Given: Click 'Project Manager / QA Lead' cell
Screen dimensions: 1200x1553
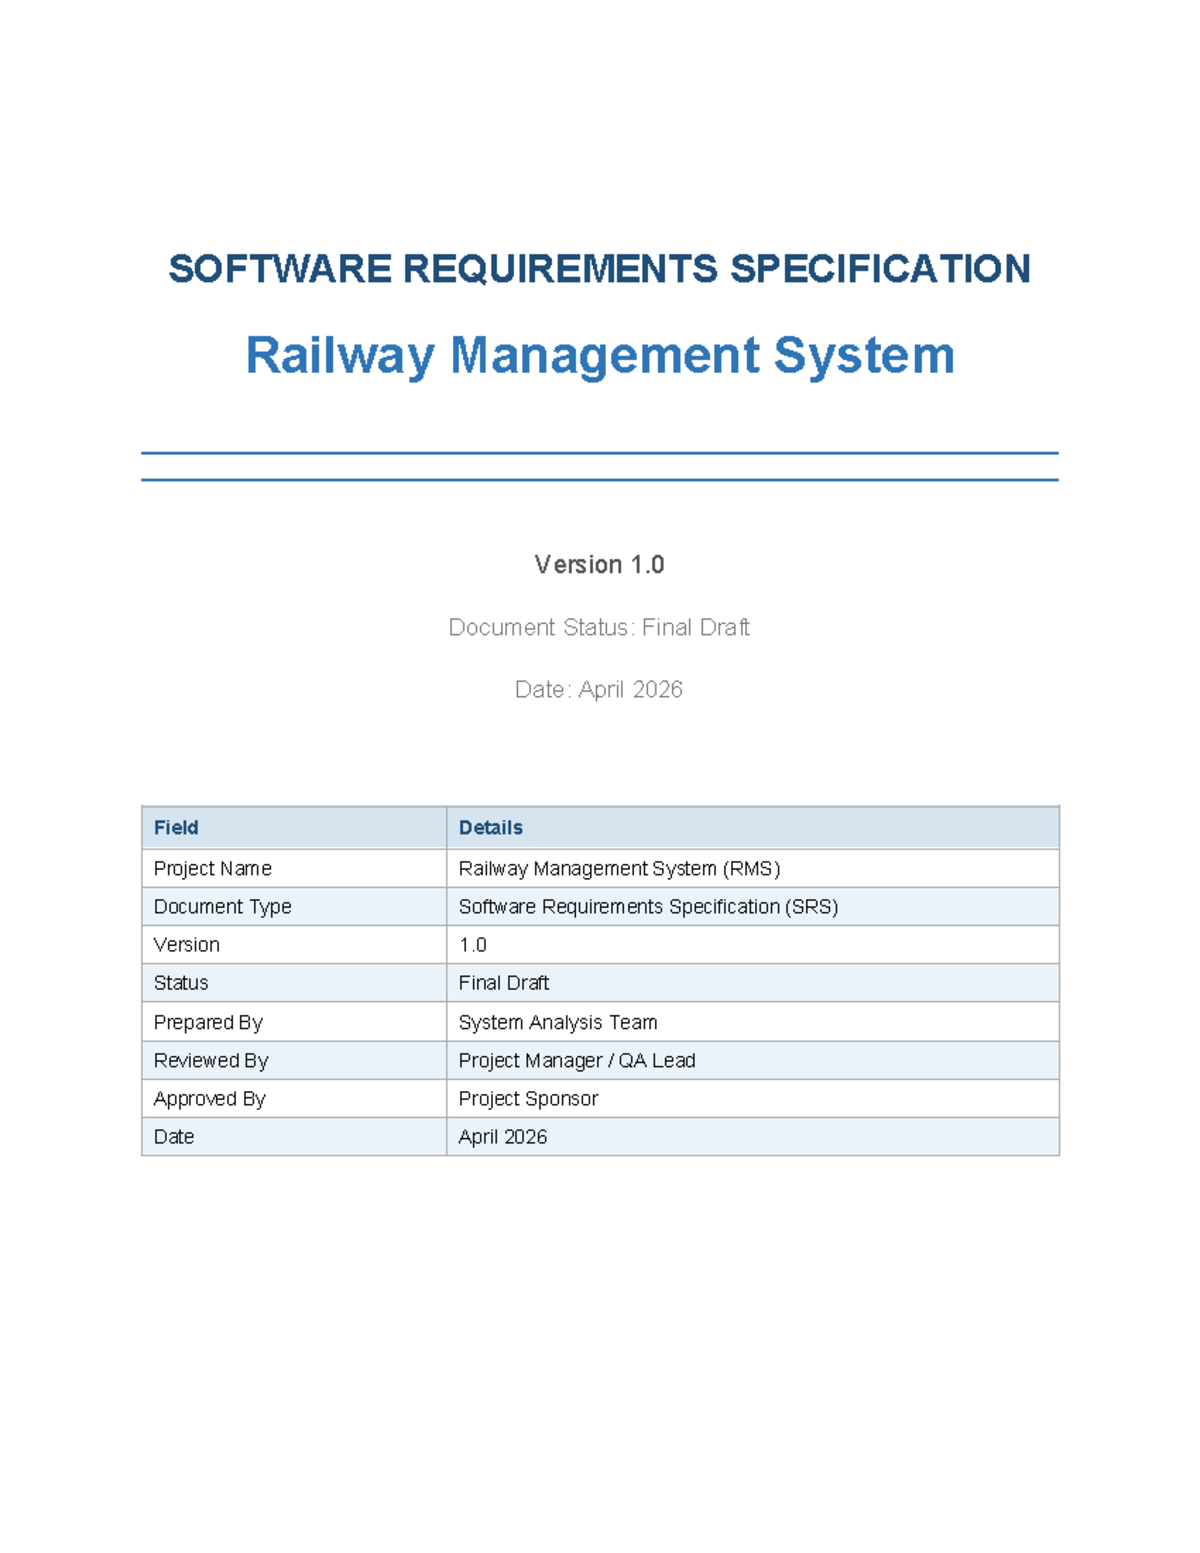Looking at the screenshot, I should 752,1060.
